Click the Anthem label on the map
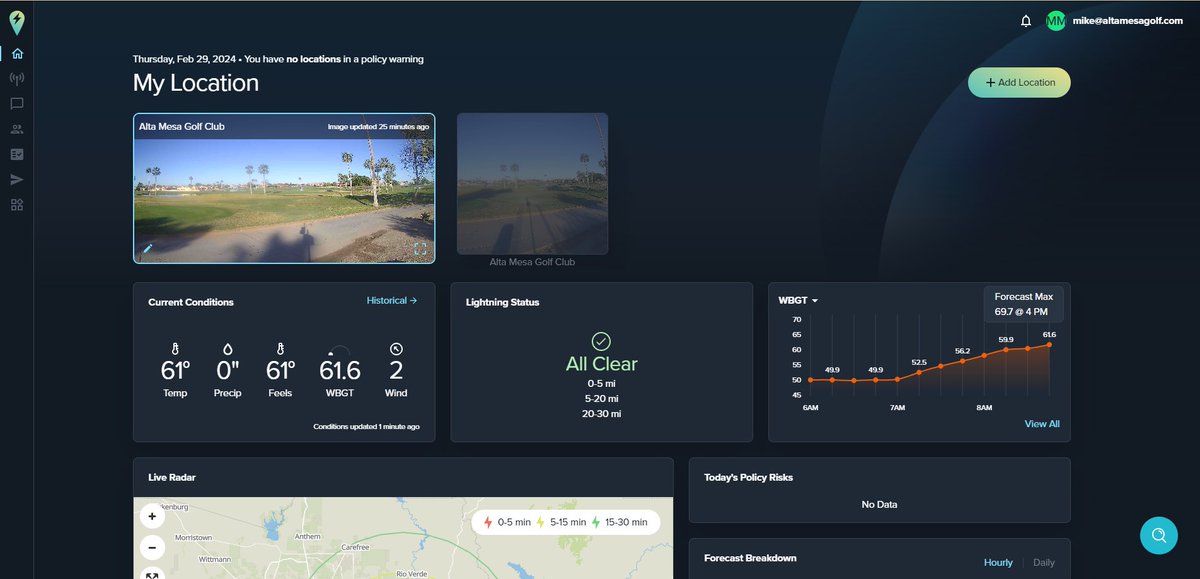The image size is (1200, 579). coord(307,535)
